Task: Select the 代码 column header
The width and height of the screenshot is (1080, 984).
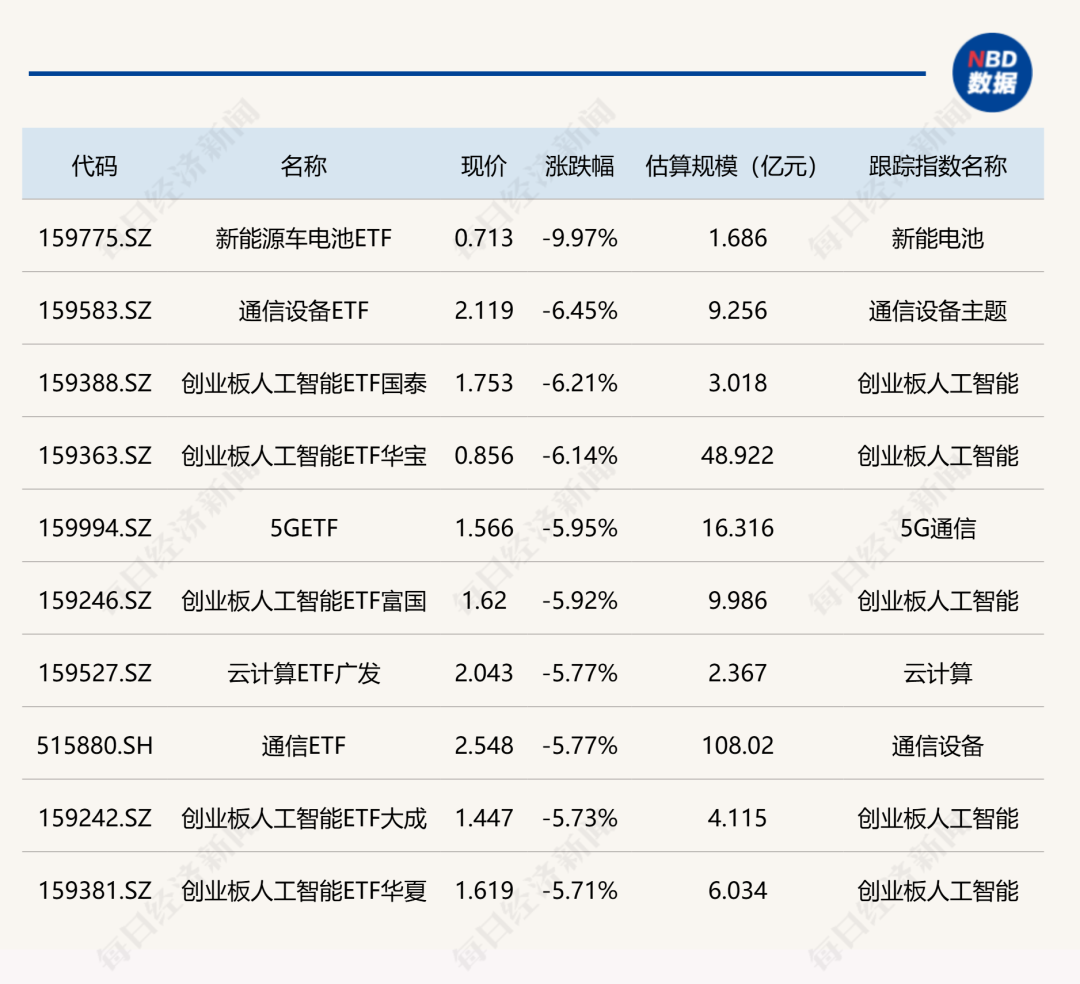Action: 94,166
